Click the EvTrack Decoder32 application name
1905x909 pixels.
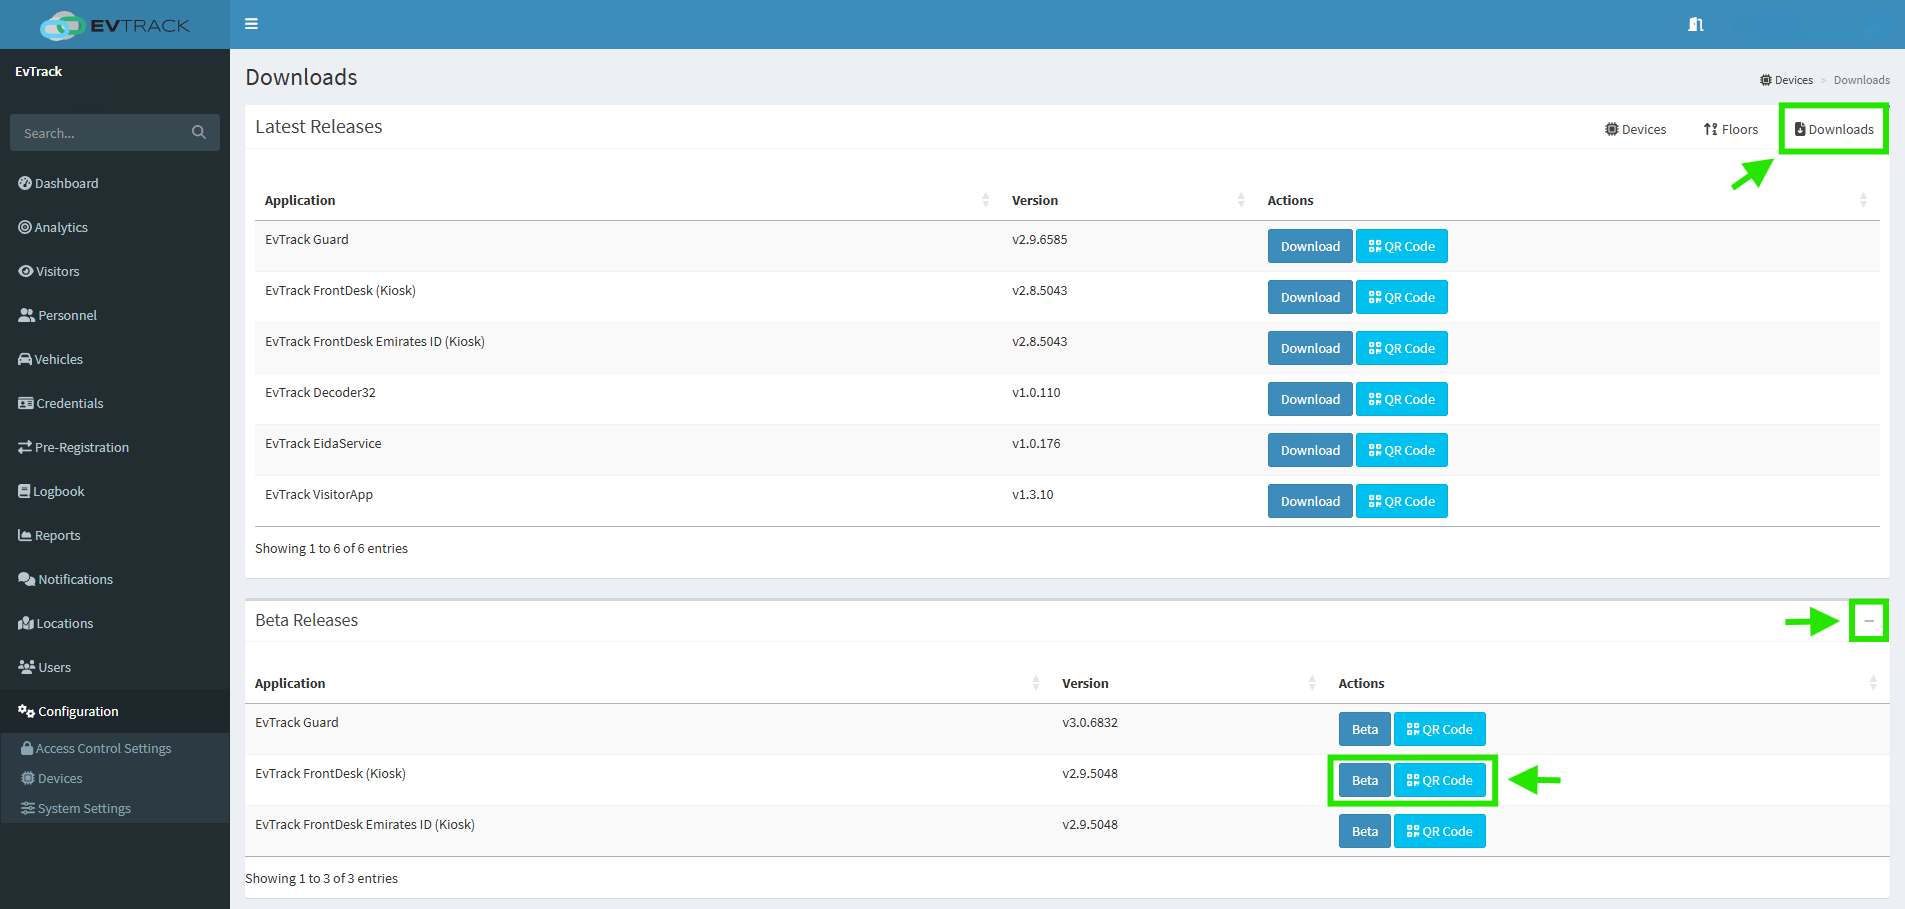[x=320, y=392]
